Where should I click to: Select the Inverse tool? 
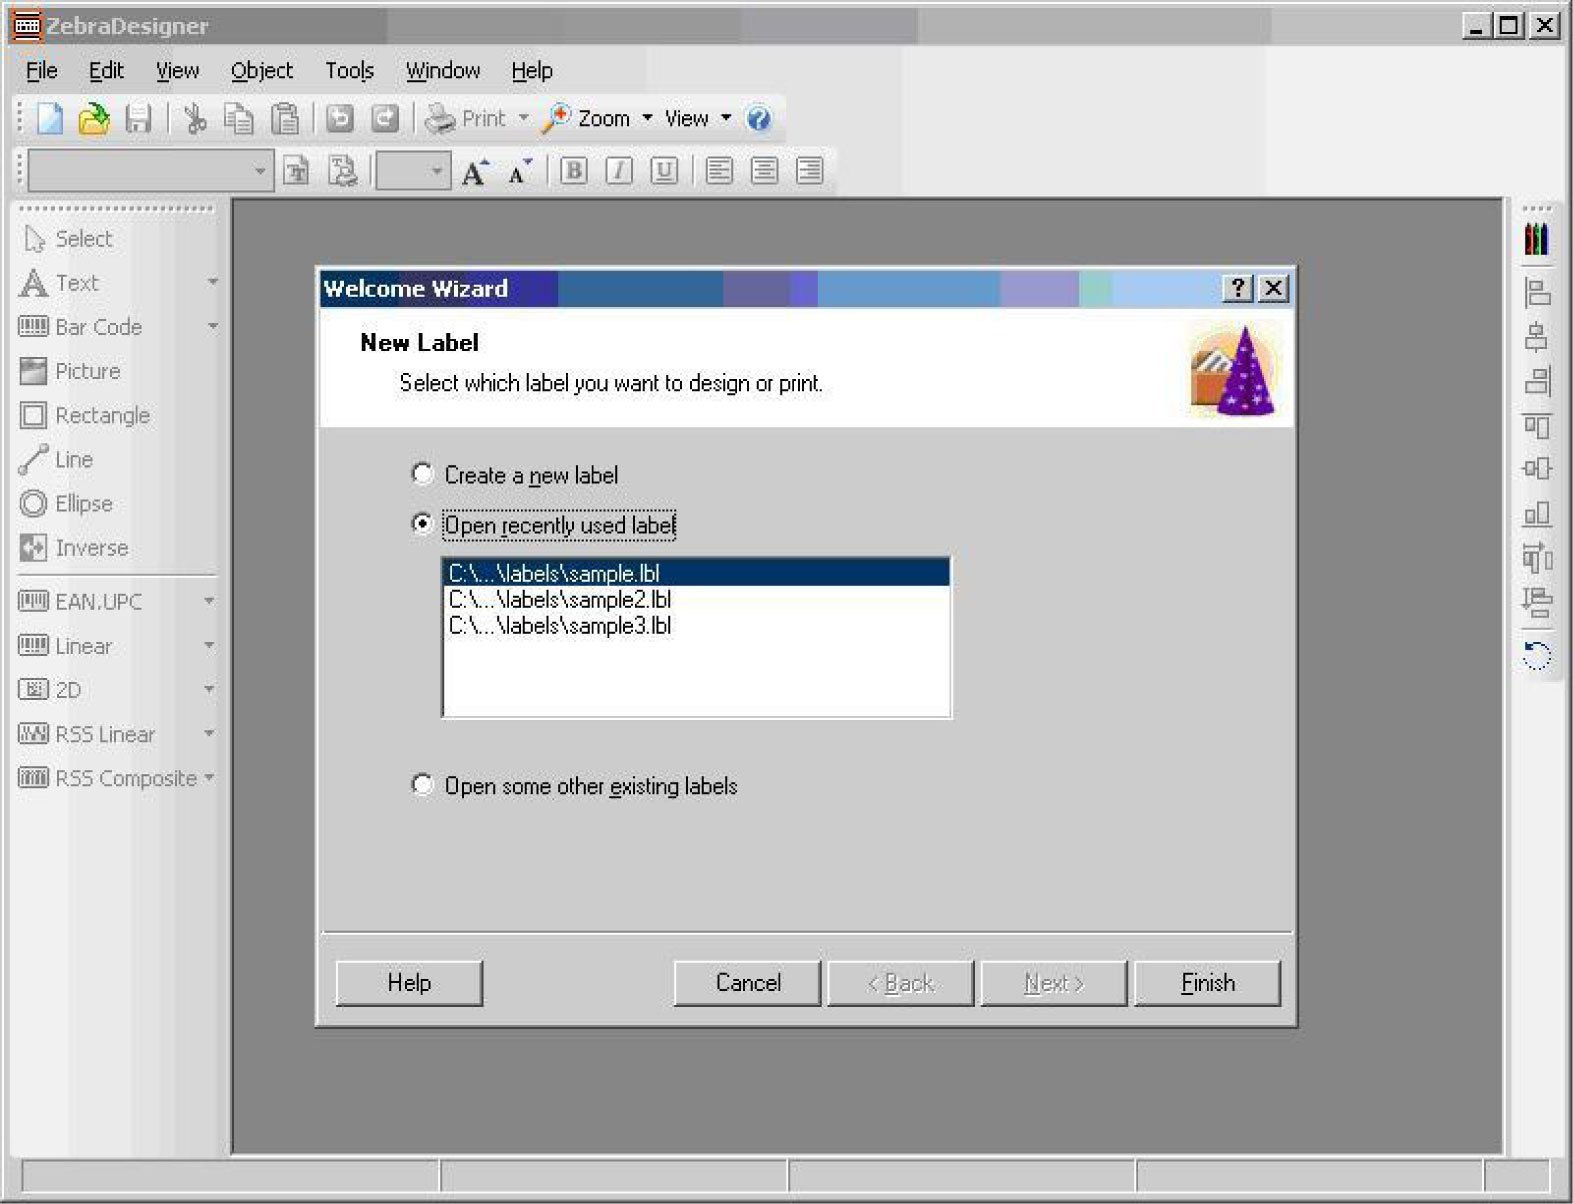(x=74, y=548)
